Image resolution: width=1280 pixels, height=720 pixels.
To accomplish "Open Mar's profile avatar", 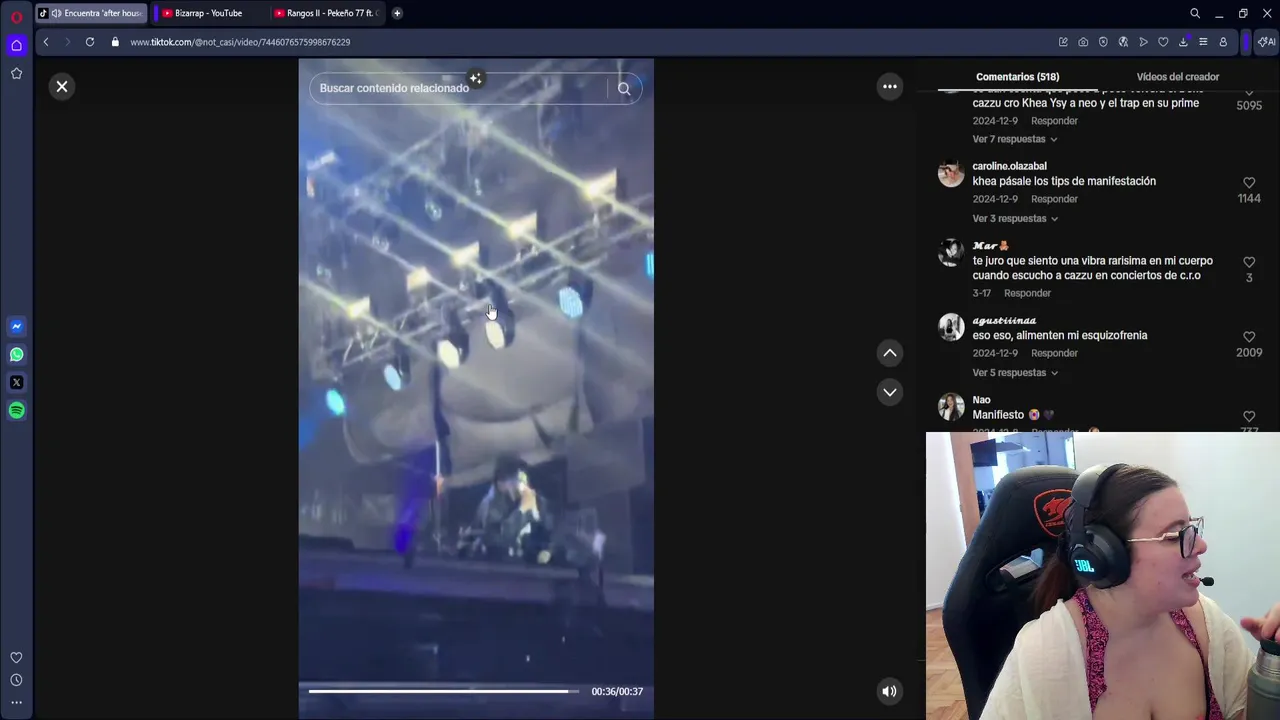I will tap(951, 252).
